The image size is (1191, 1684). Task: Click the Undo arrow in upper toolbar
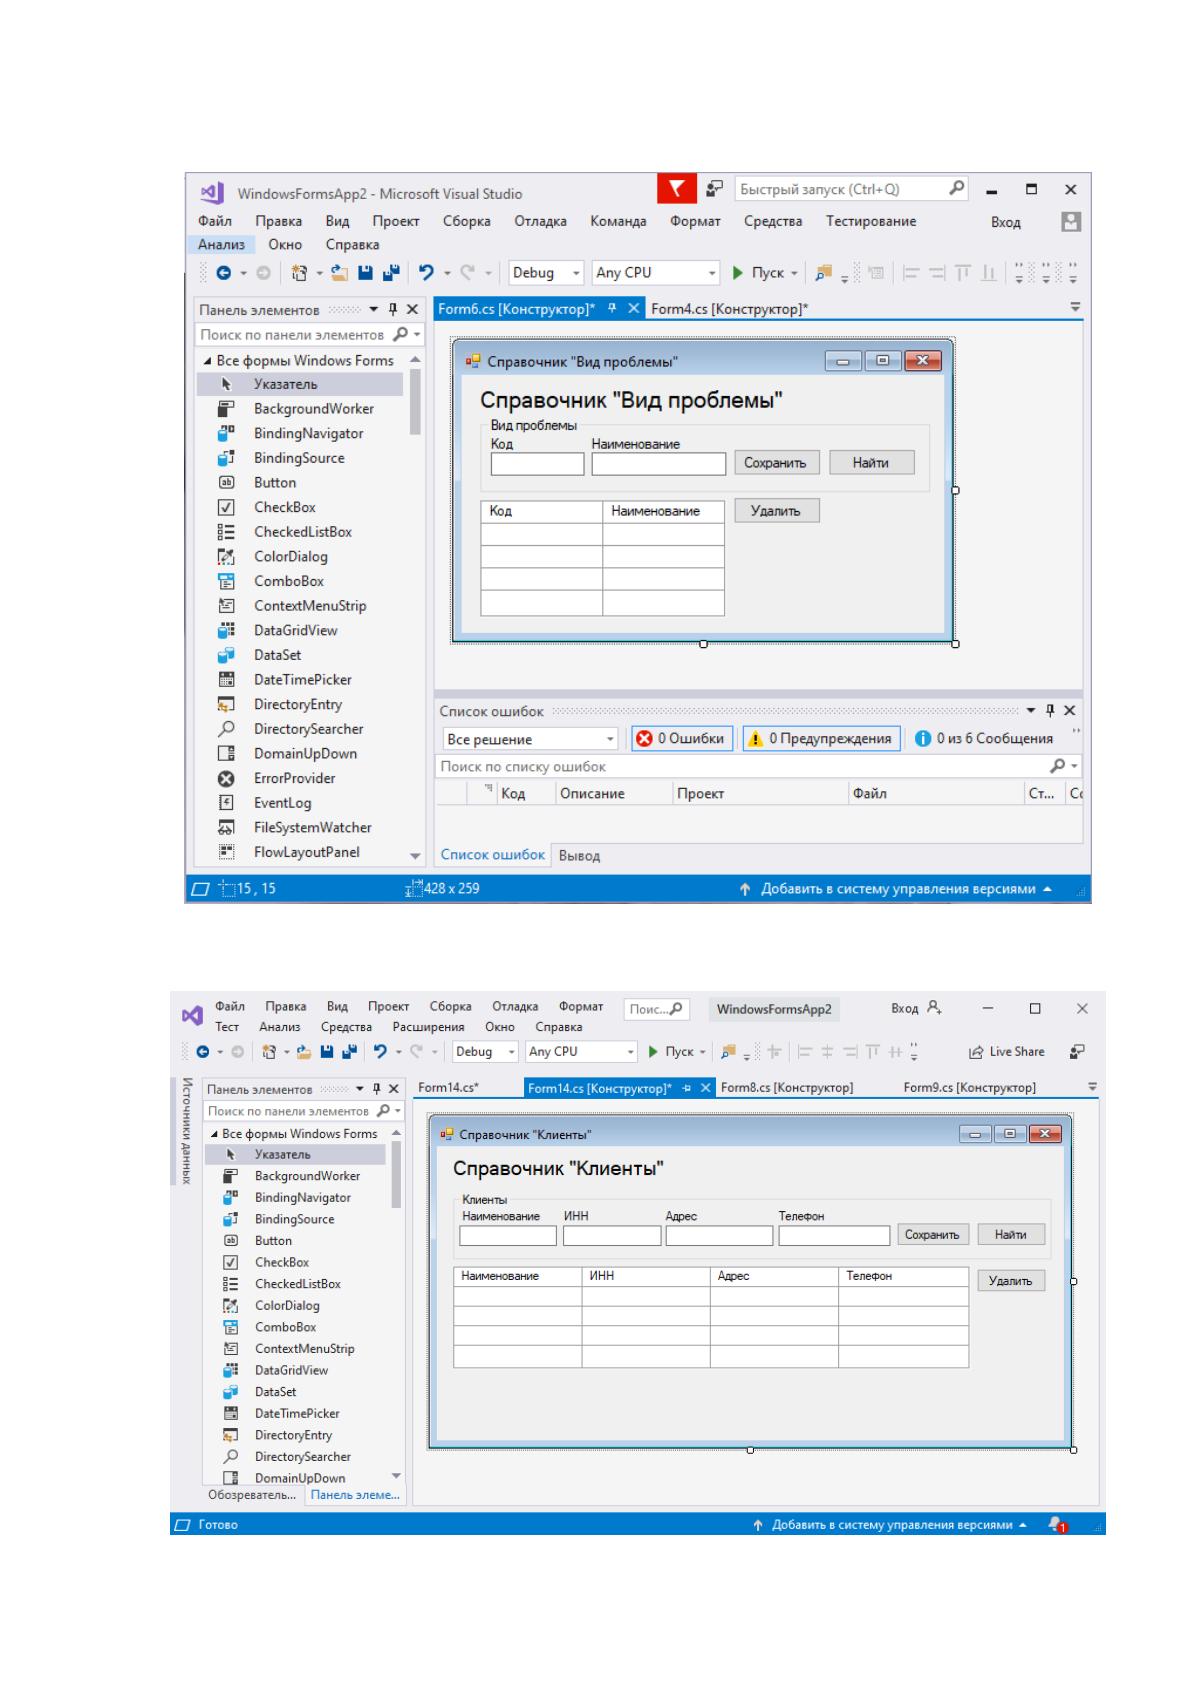pos(426,272)
